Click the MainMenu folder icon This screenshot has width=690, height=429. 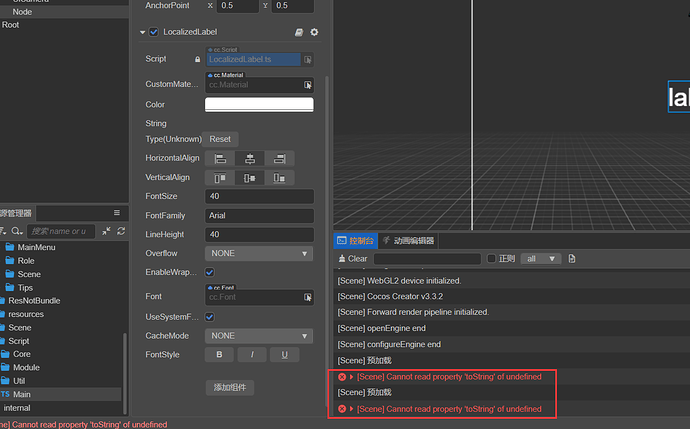10,247
